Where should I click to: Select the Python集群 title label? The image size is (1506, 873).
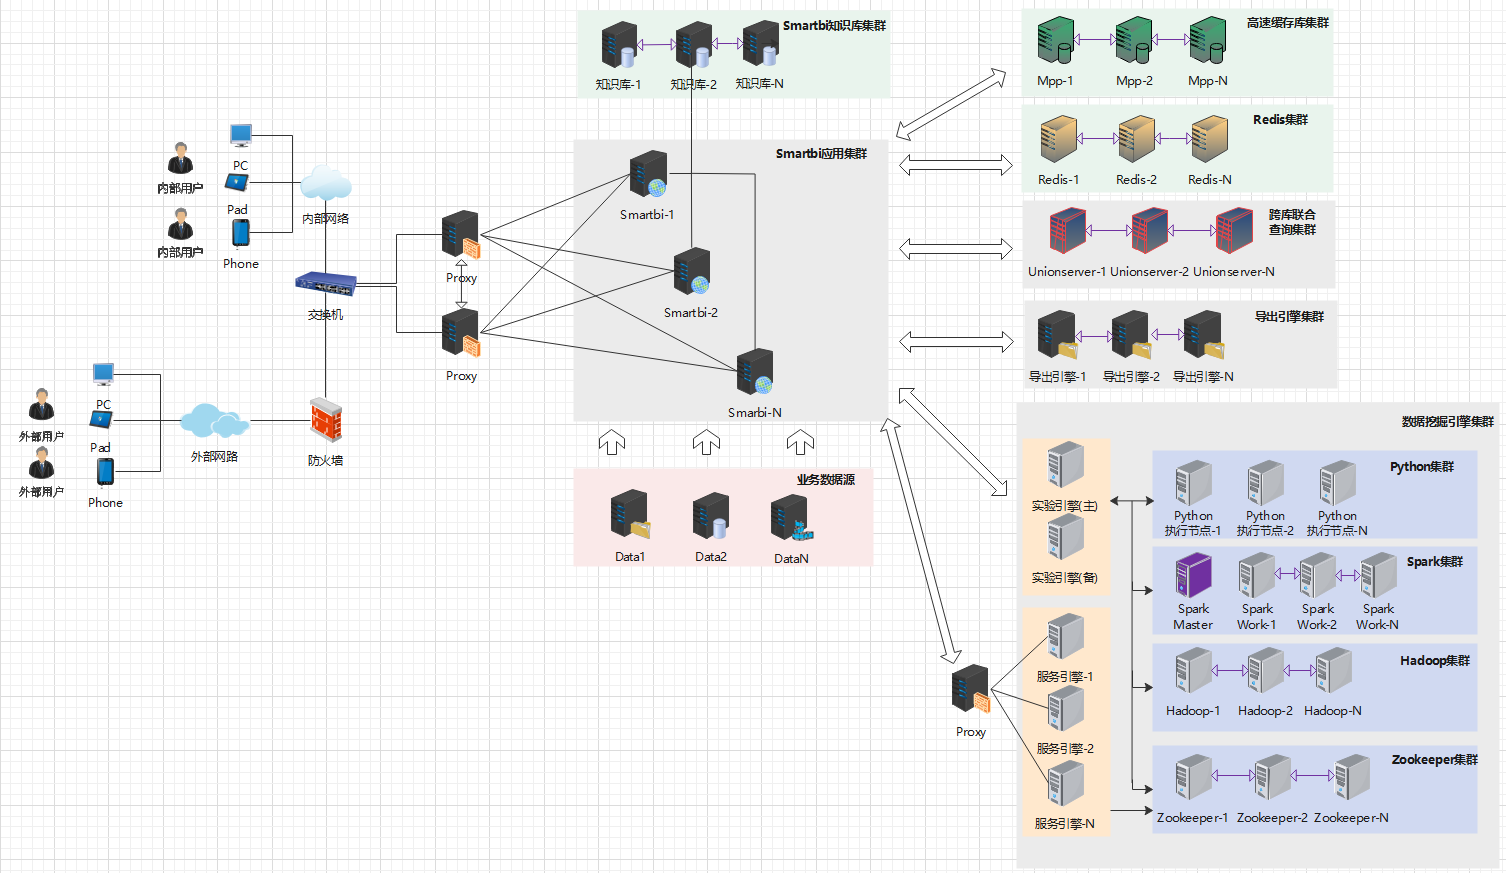click(x=1422, y=467)
